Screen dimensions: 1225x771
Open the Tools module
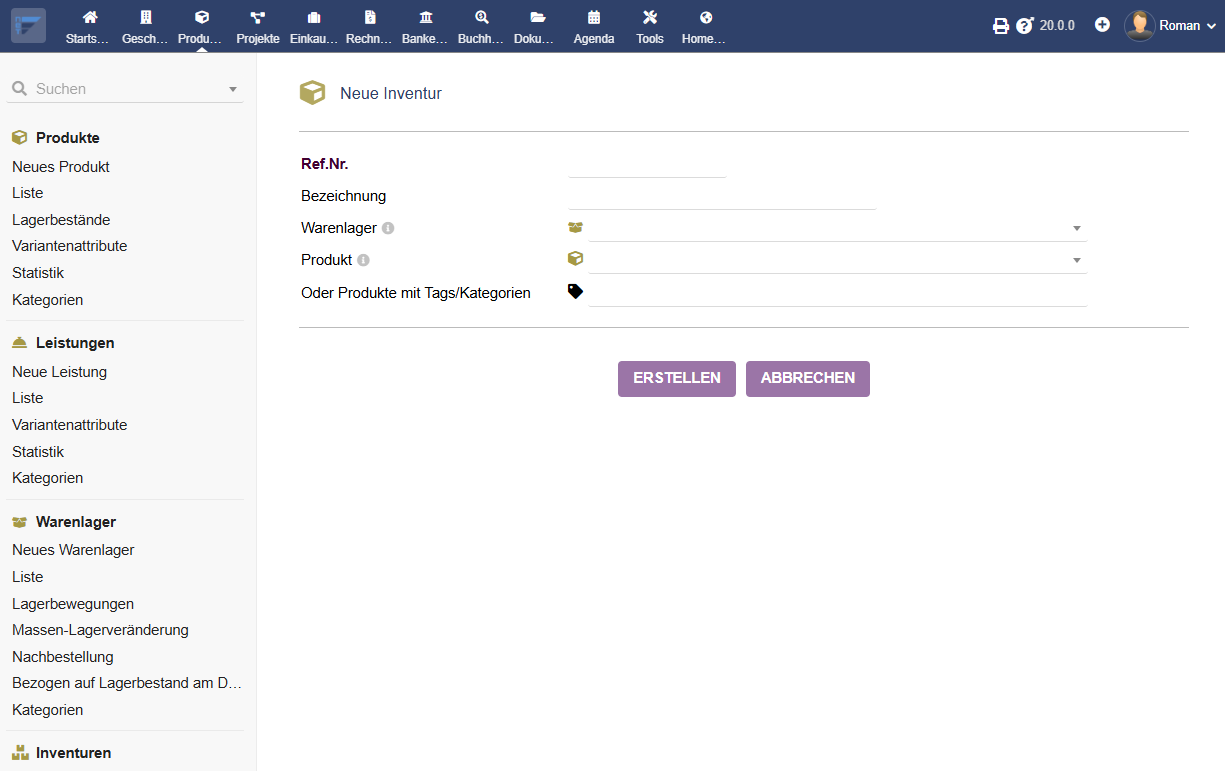(650, 26)
